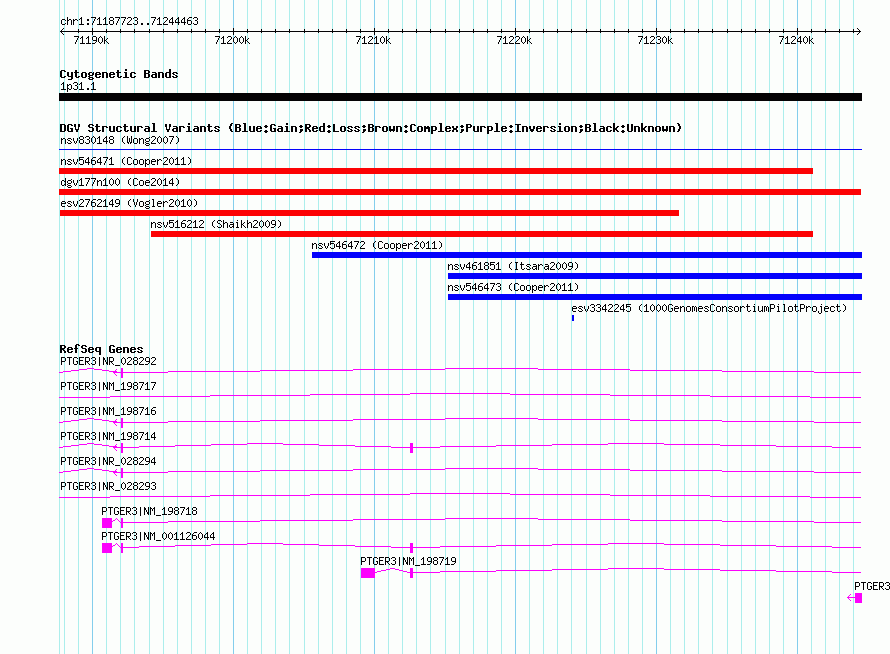Click the nsv830148 (Wong2007) variant label
890x654 pixels.
coord(120,140)
